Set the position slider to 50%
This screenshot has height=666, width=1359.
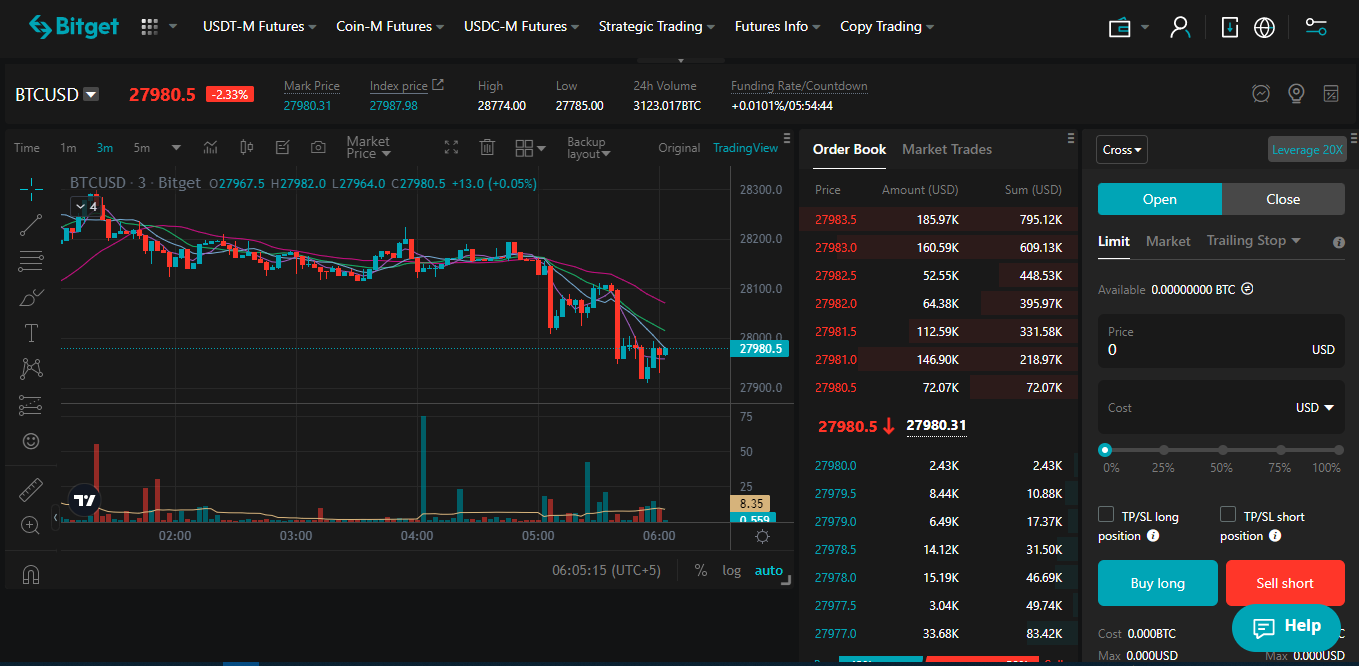tap(1221, 451)
